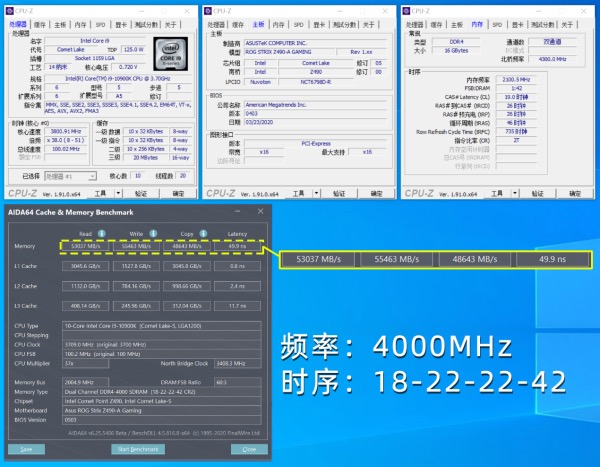Click the AIDA64 Close button

(249, 449)
